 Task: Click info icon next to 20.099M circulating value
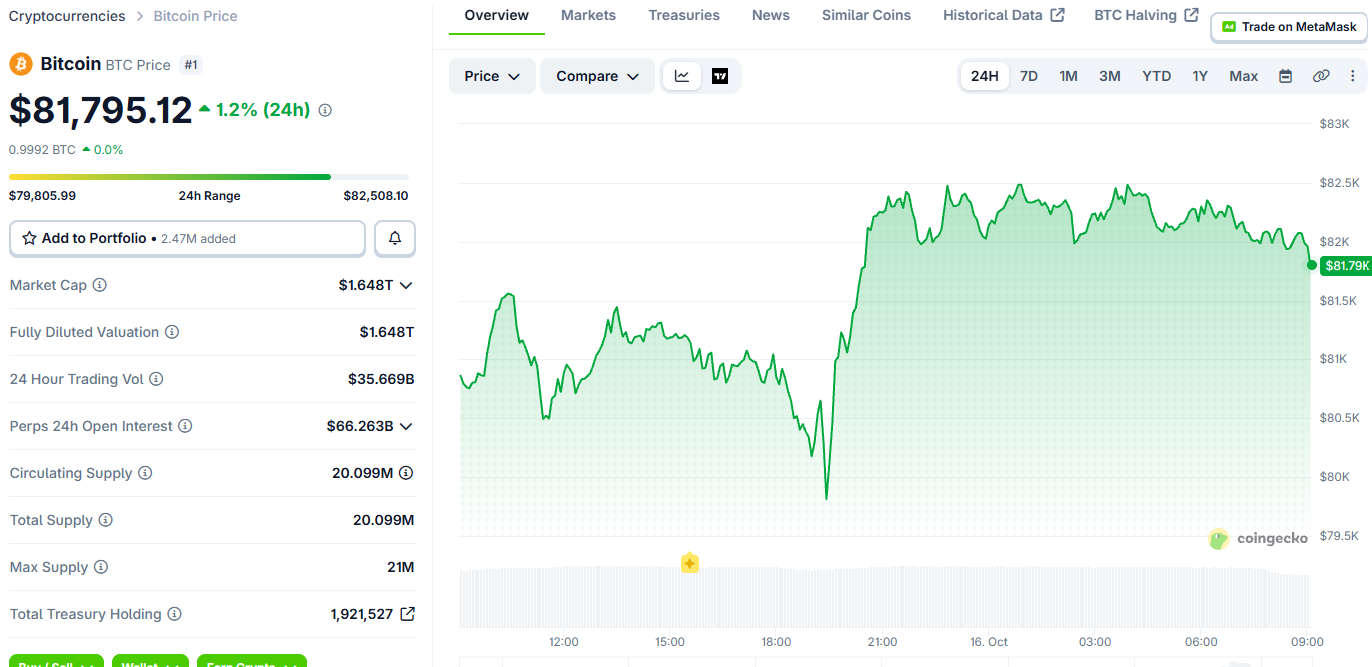click(x=406, y=473)
